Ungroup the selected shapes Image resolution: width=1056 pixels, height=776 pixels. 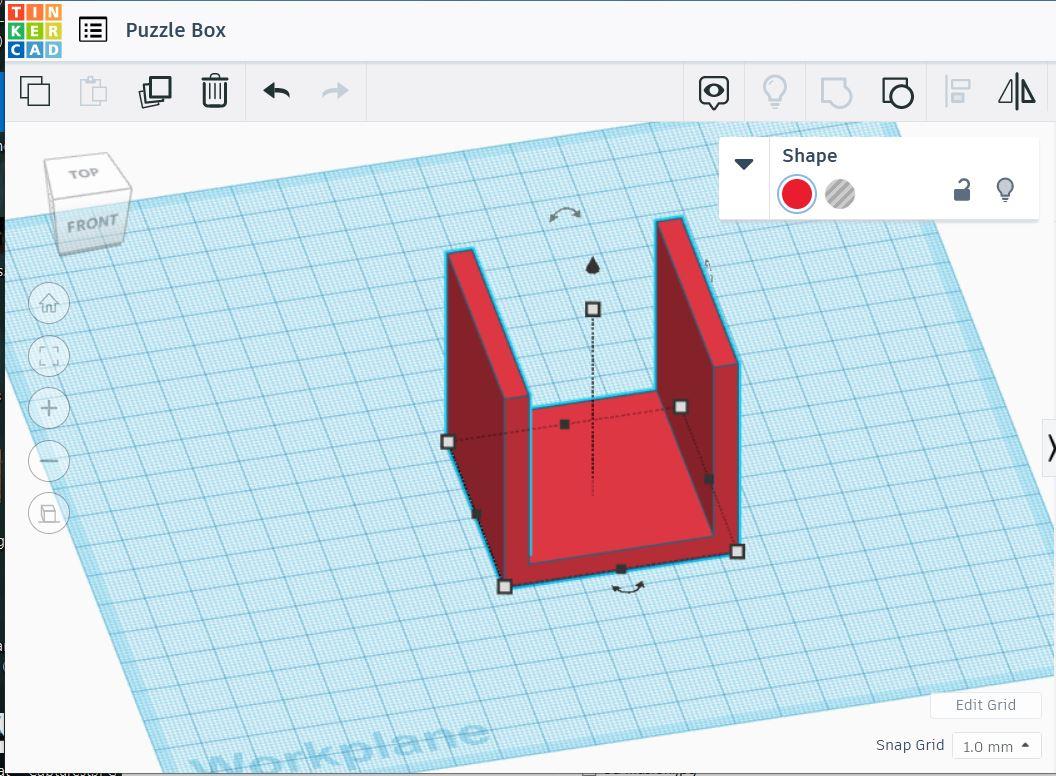click(897, 92)
